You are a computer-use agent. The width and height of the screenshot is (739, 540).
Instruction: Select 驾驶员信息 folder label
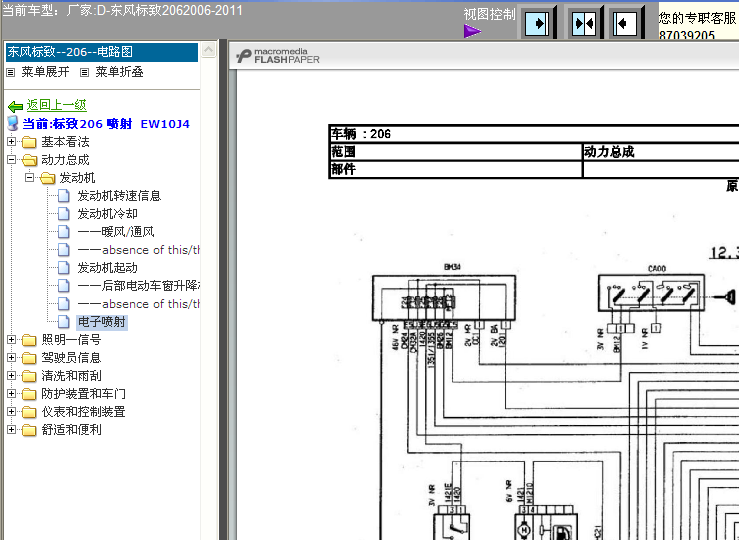click(x=71, y=358)
